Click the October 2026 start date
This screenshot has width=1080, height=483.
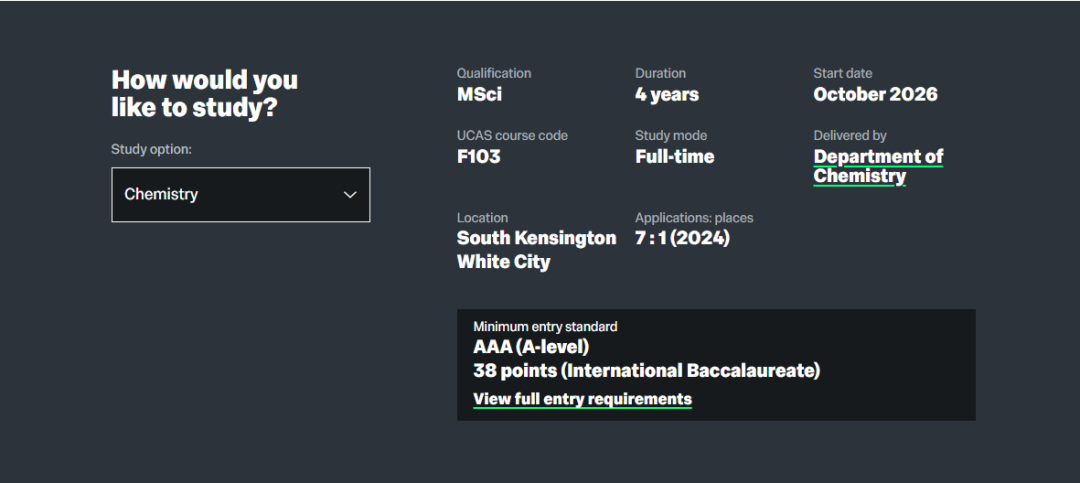click(x=875, y=95)
